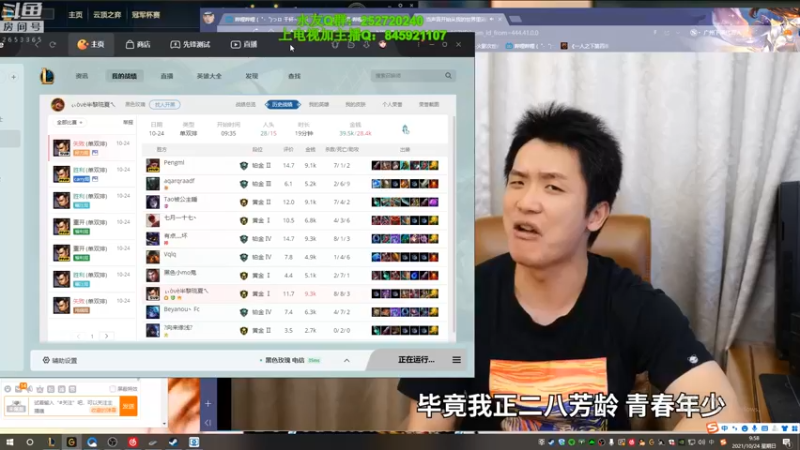This screenshot has width=800, height=450.
Task: Click the download icon in top bar
Action: [366, 45]
